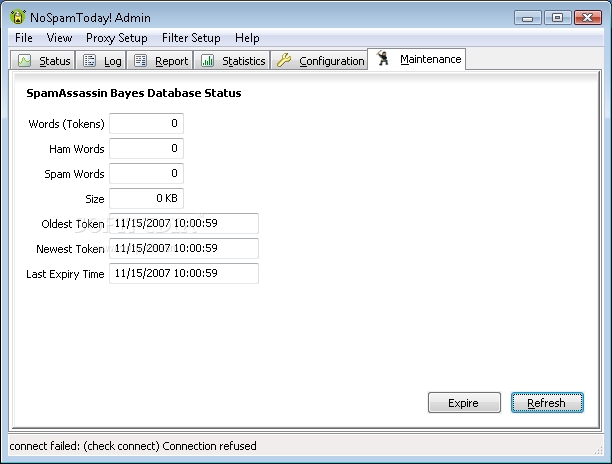Click the 'Oldest Token' label
Viewport: 612px width, 464px height.
[73, 224]
